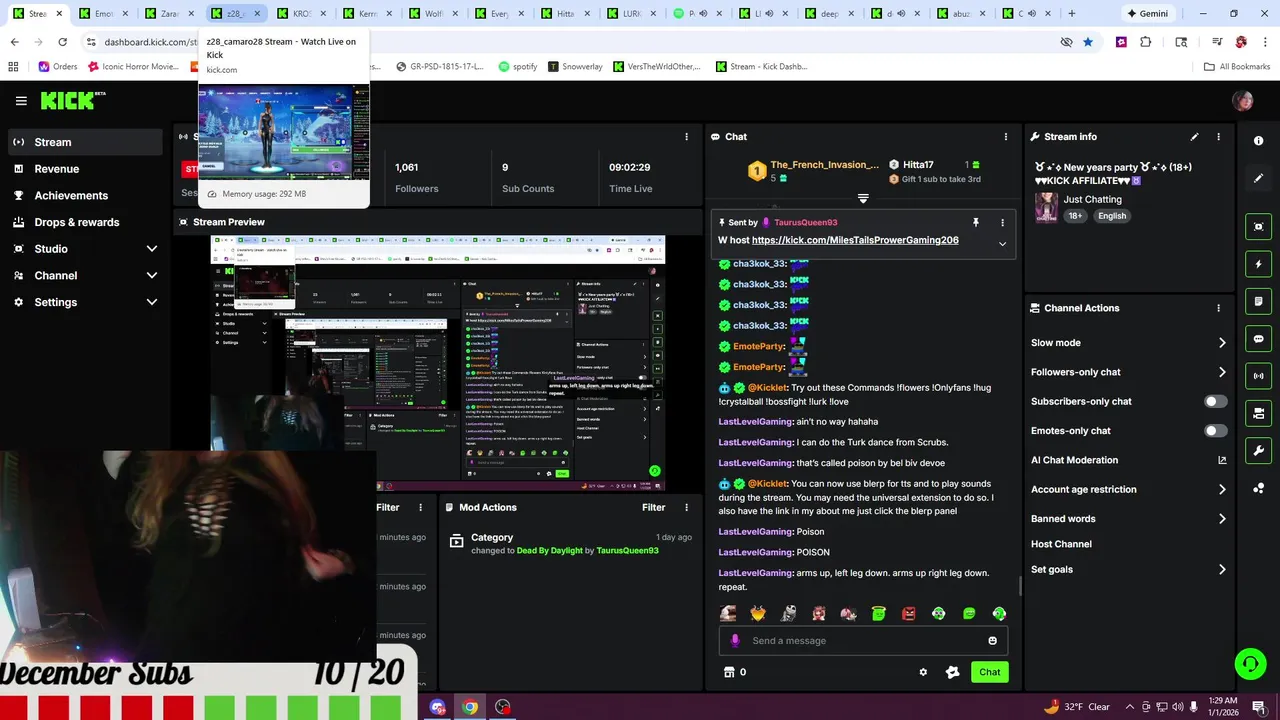The image size is (1280, 720).
Task: Click the info icon in right rail
Action: tap(1258, 141)
